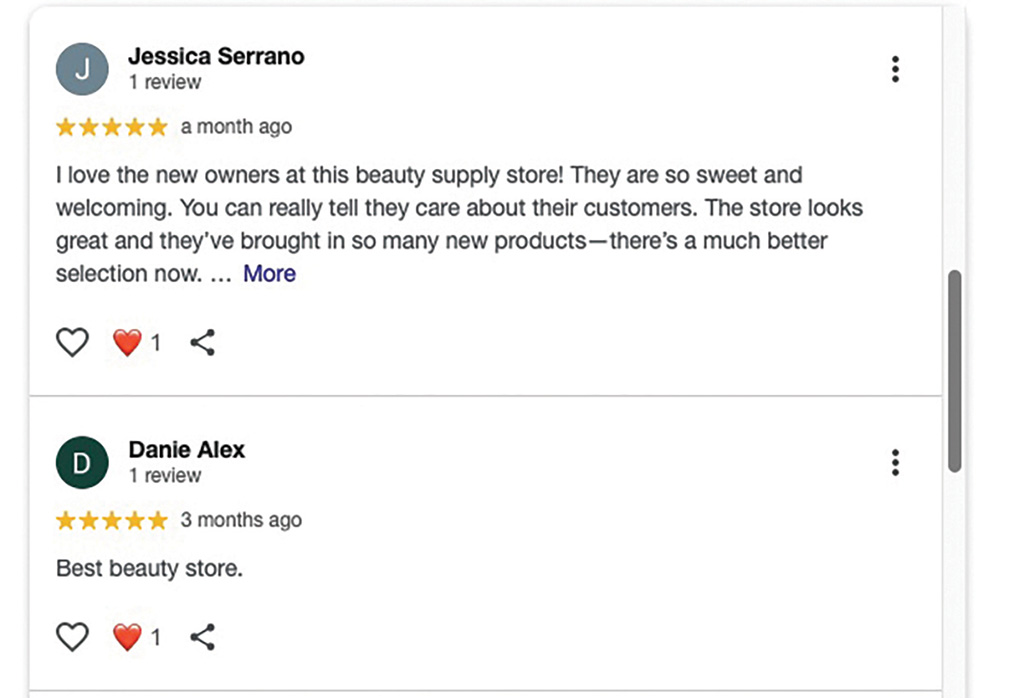Click the five-star rating on Jessica's review
This screenshot has width=1024, height=698.
(x=111, y=127)
